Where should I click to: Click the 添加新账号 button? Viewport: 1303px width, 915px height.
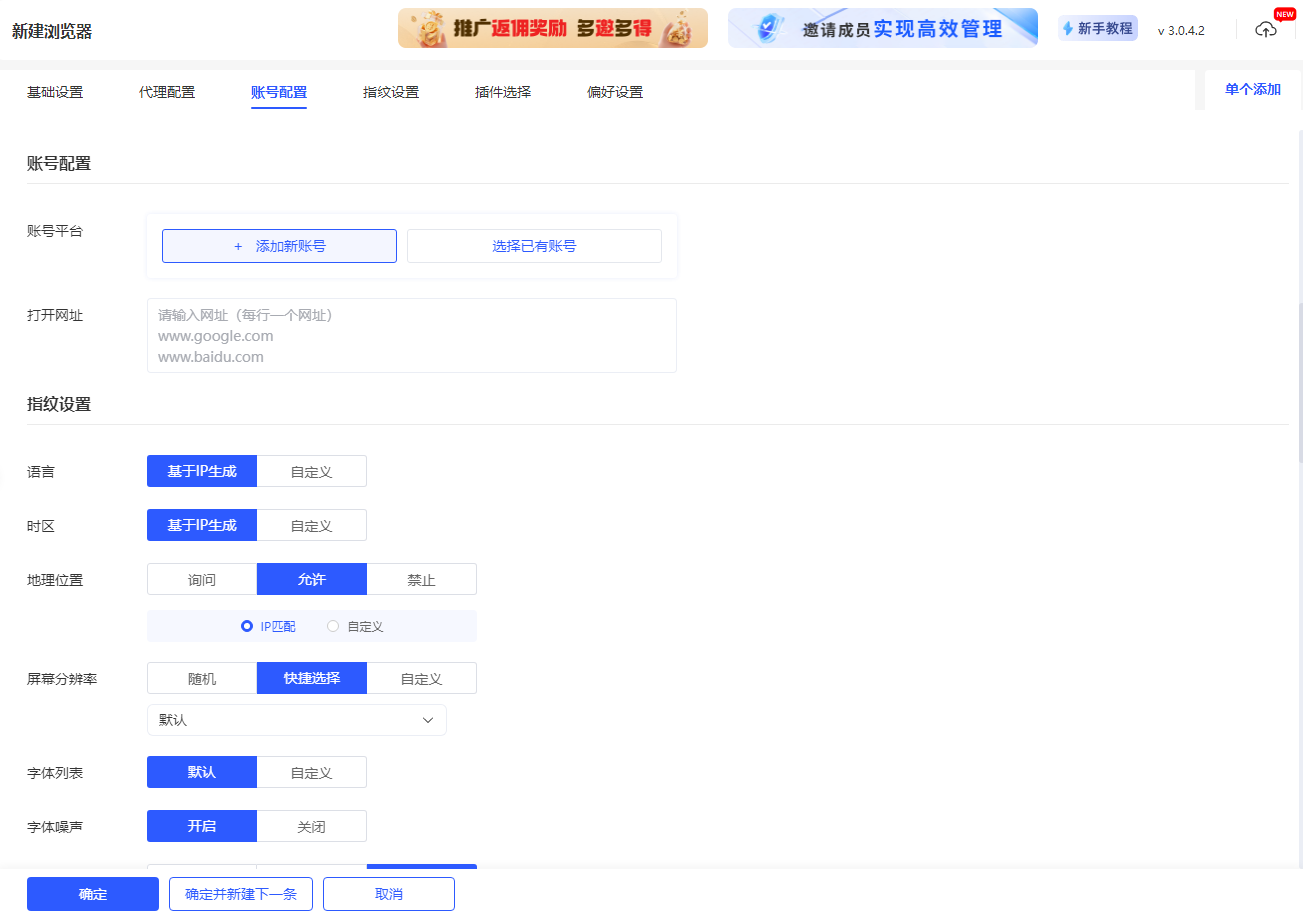(278, 245)
